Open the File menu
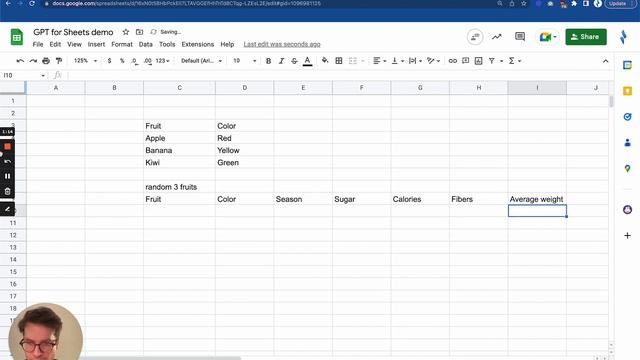The width and height of the screenshot is (640, 360). pyautogui.click(x=38, y=44)
